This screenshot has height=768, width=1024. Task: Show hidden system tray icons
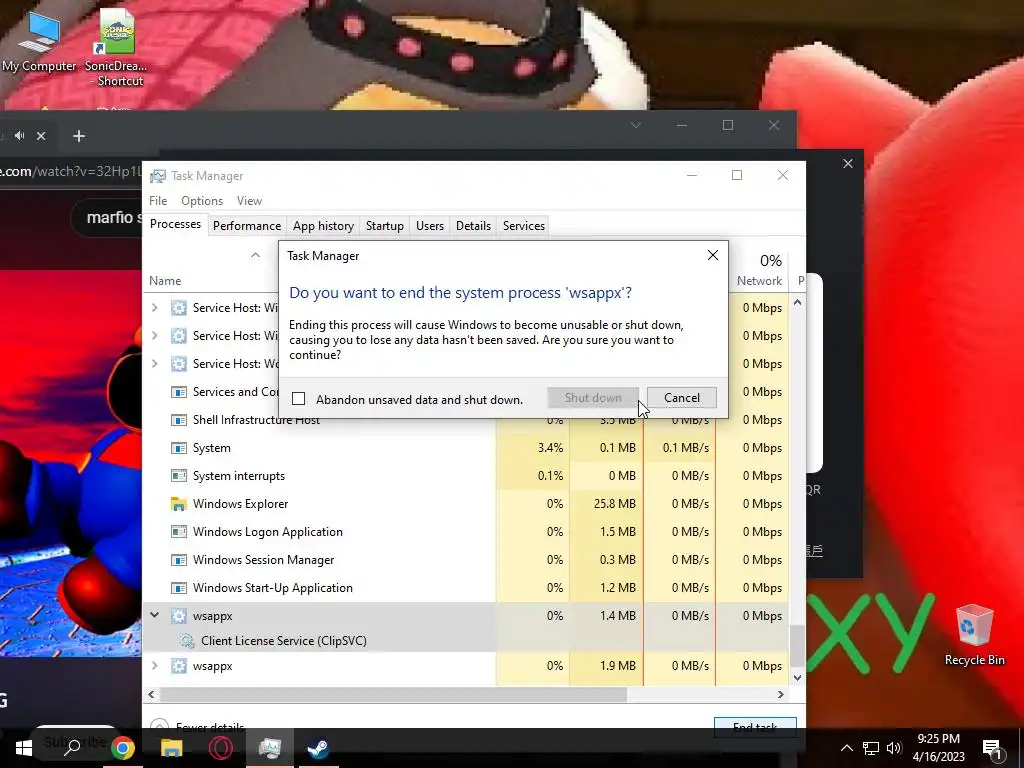pos(846,748)
